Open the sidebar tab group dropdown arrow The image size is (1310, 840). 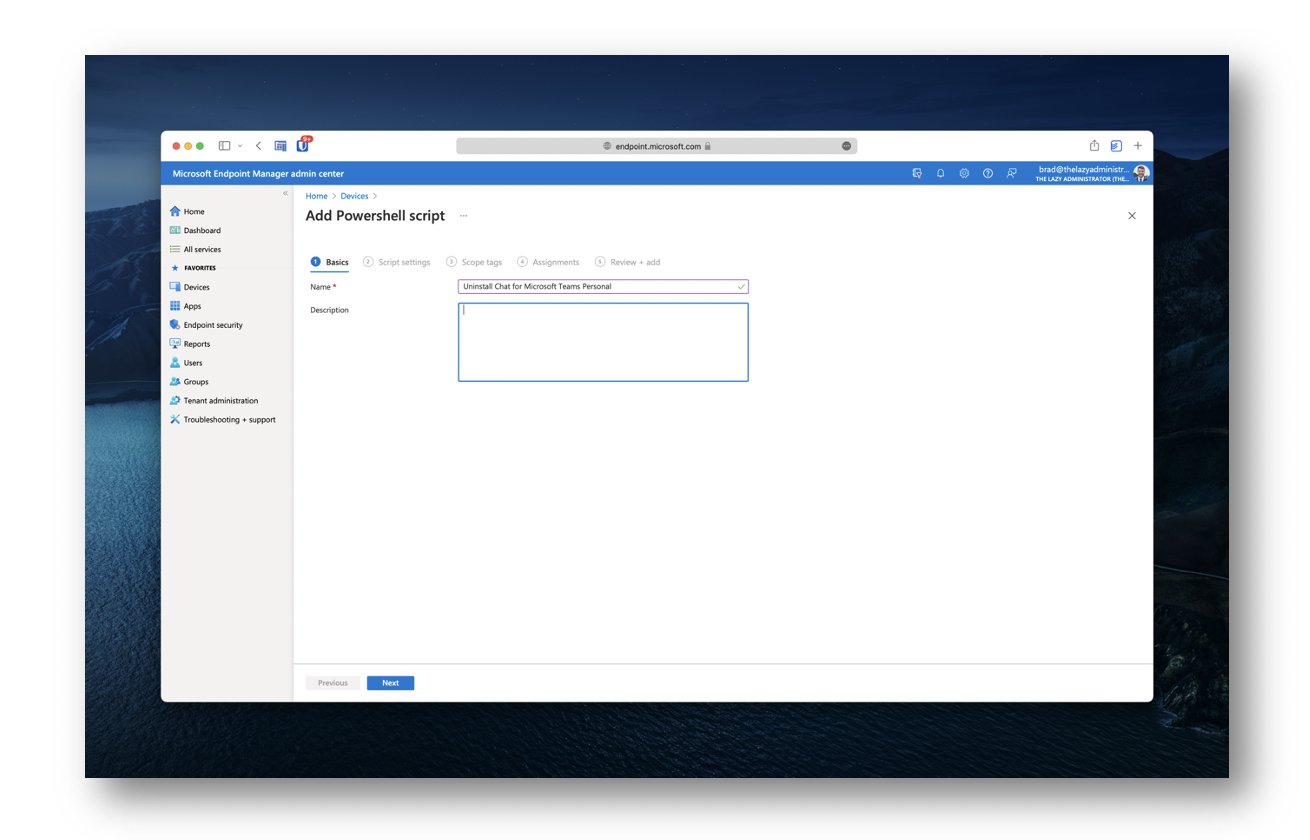coord(240,146)
